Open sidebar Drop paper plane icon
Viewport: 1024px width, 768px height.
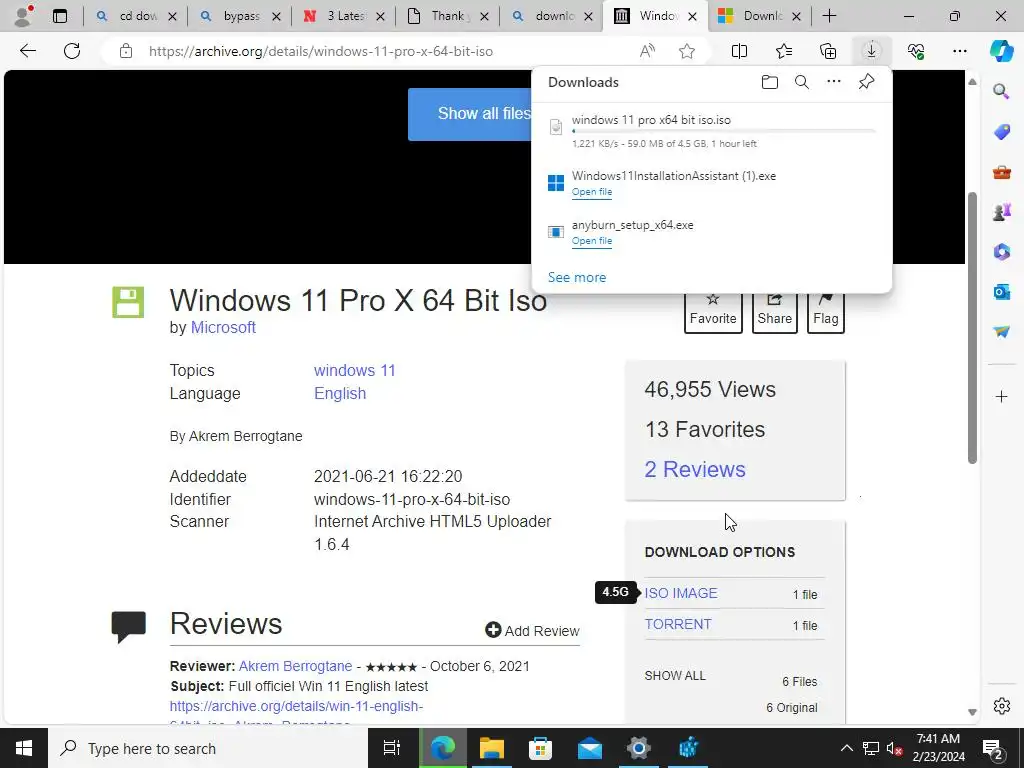(x=1001, y=332)
